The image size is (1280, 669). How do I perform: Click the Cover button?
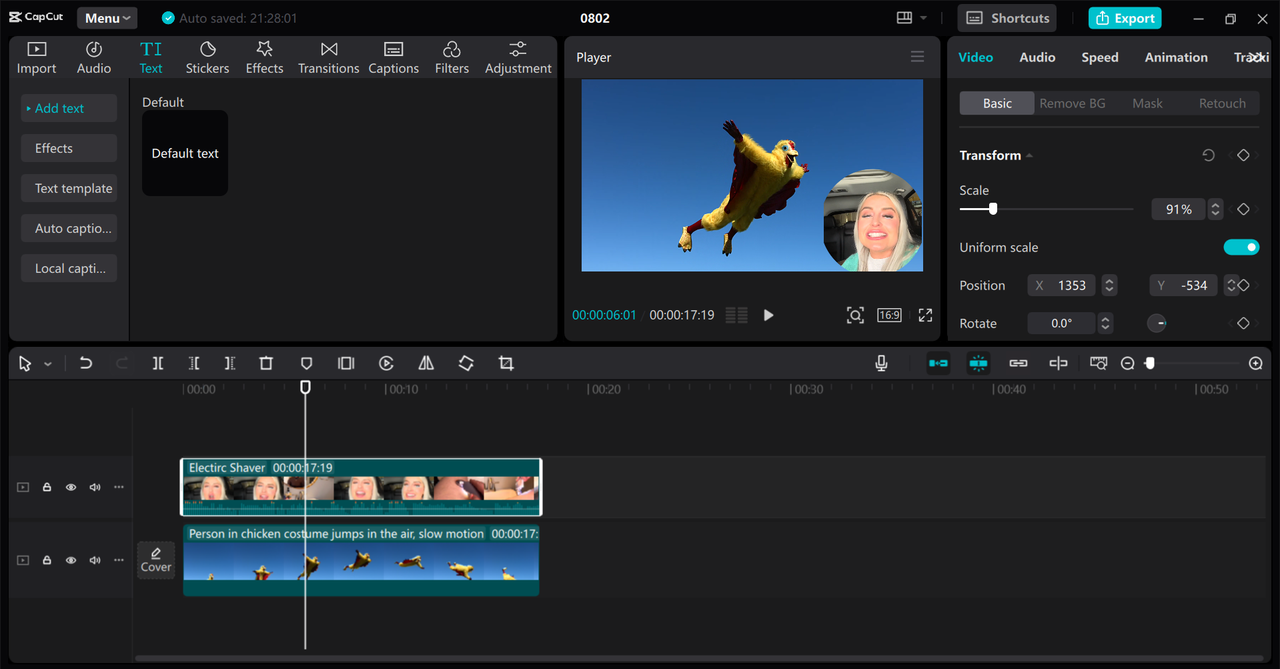156,560
